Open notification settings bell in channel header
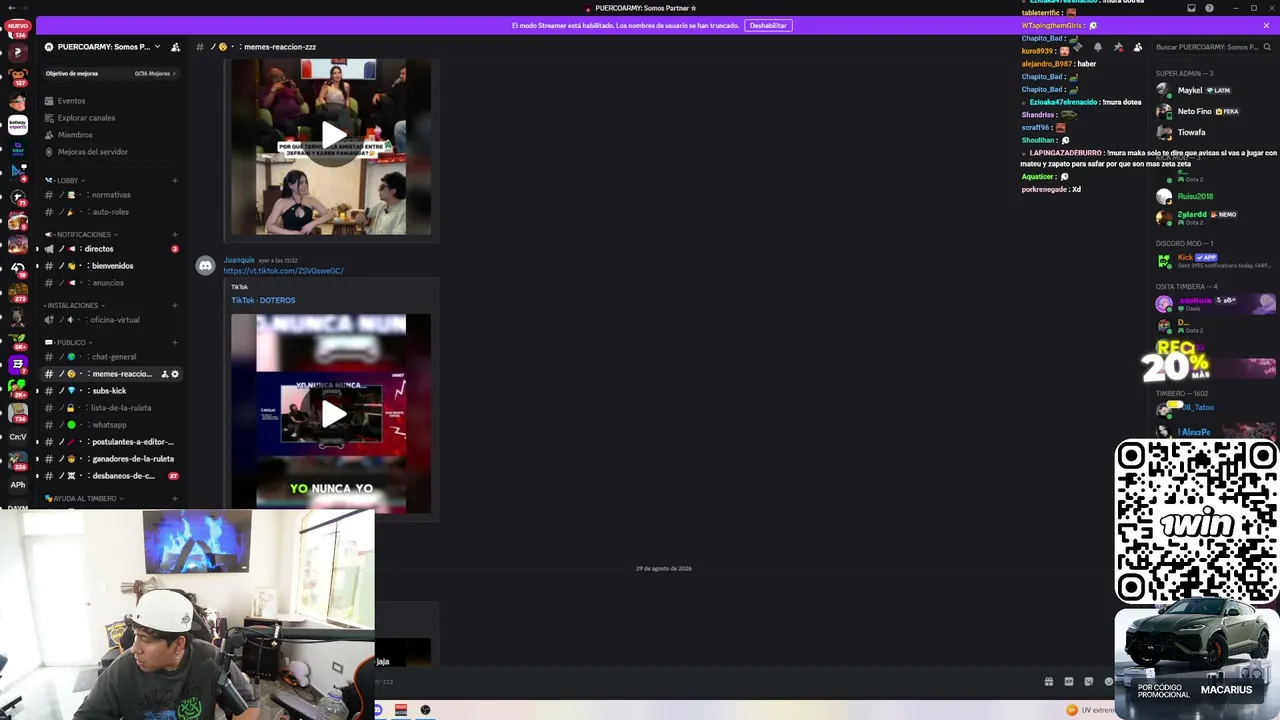The width and height of the screenshot is (1280, 720). (1097, 47)
